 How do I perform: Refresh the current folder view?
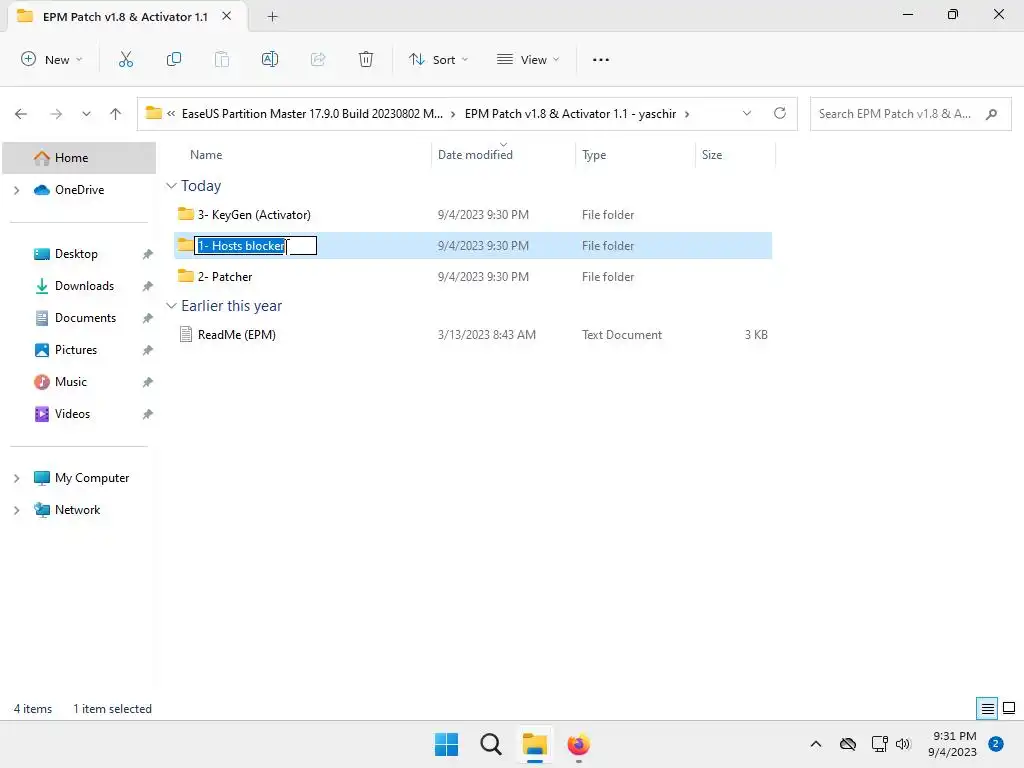(x=780, y=113)
